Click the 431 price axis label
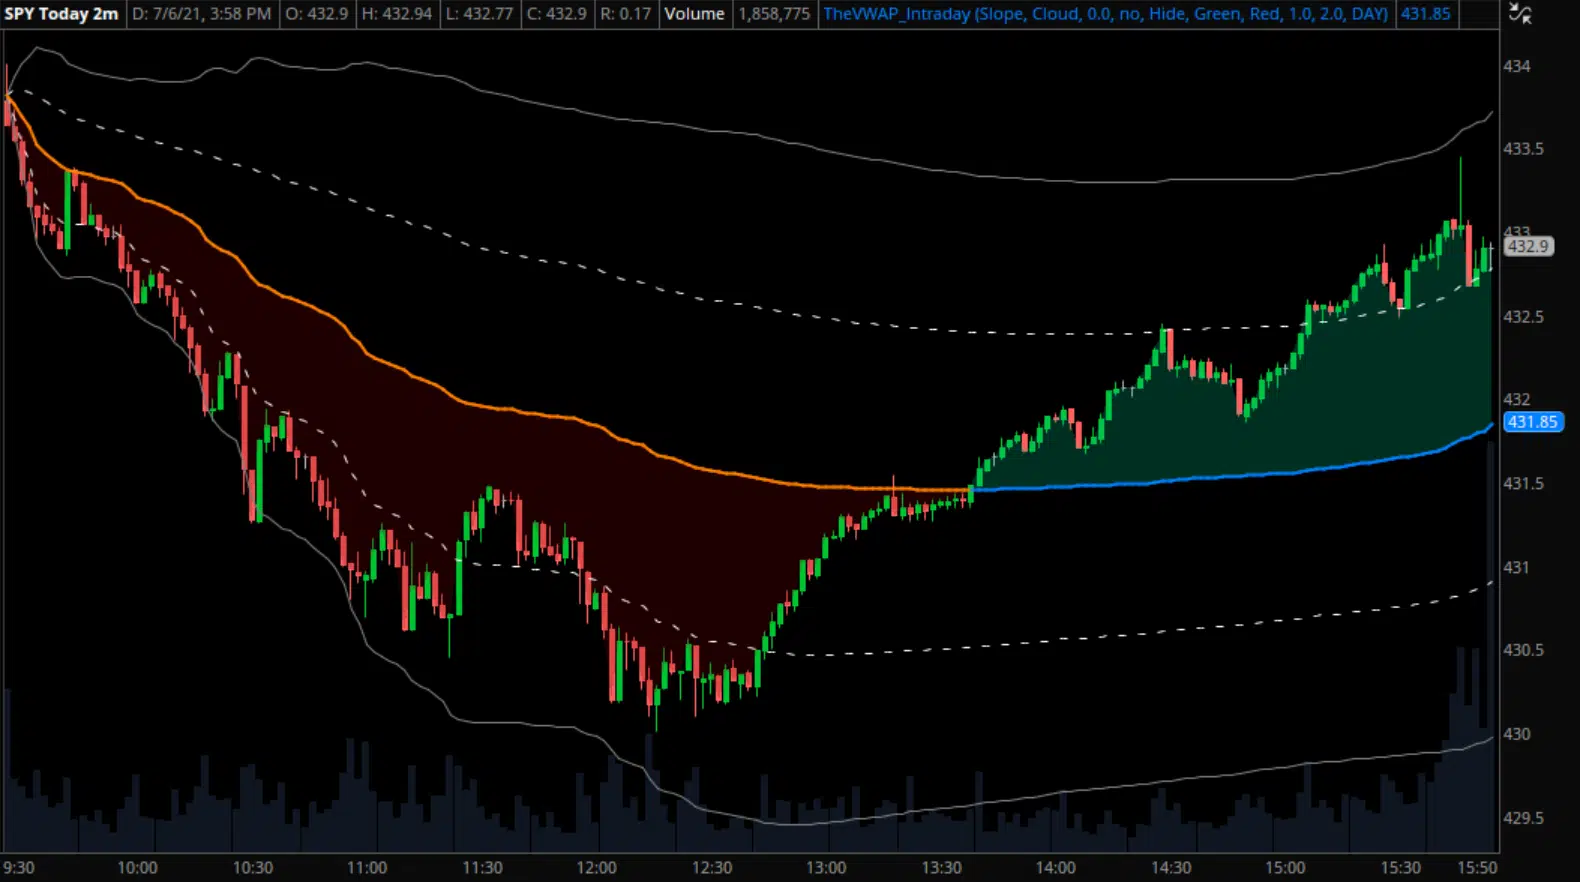Image resolution: width=1580 pixels, height=882 pixels. [1517, 567]
